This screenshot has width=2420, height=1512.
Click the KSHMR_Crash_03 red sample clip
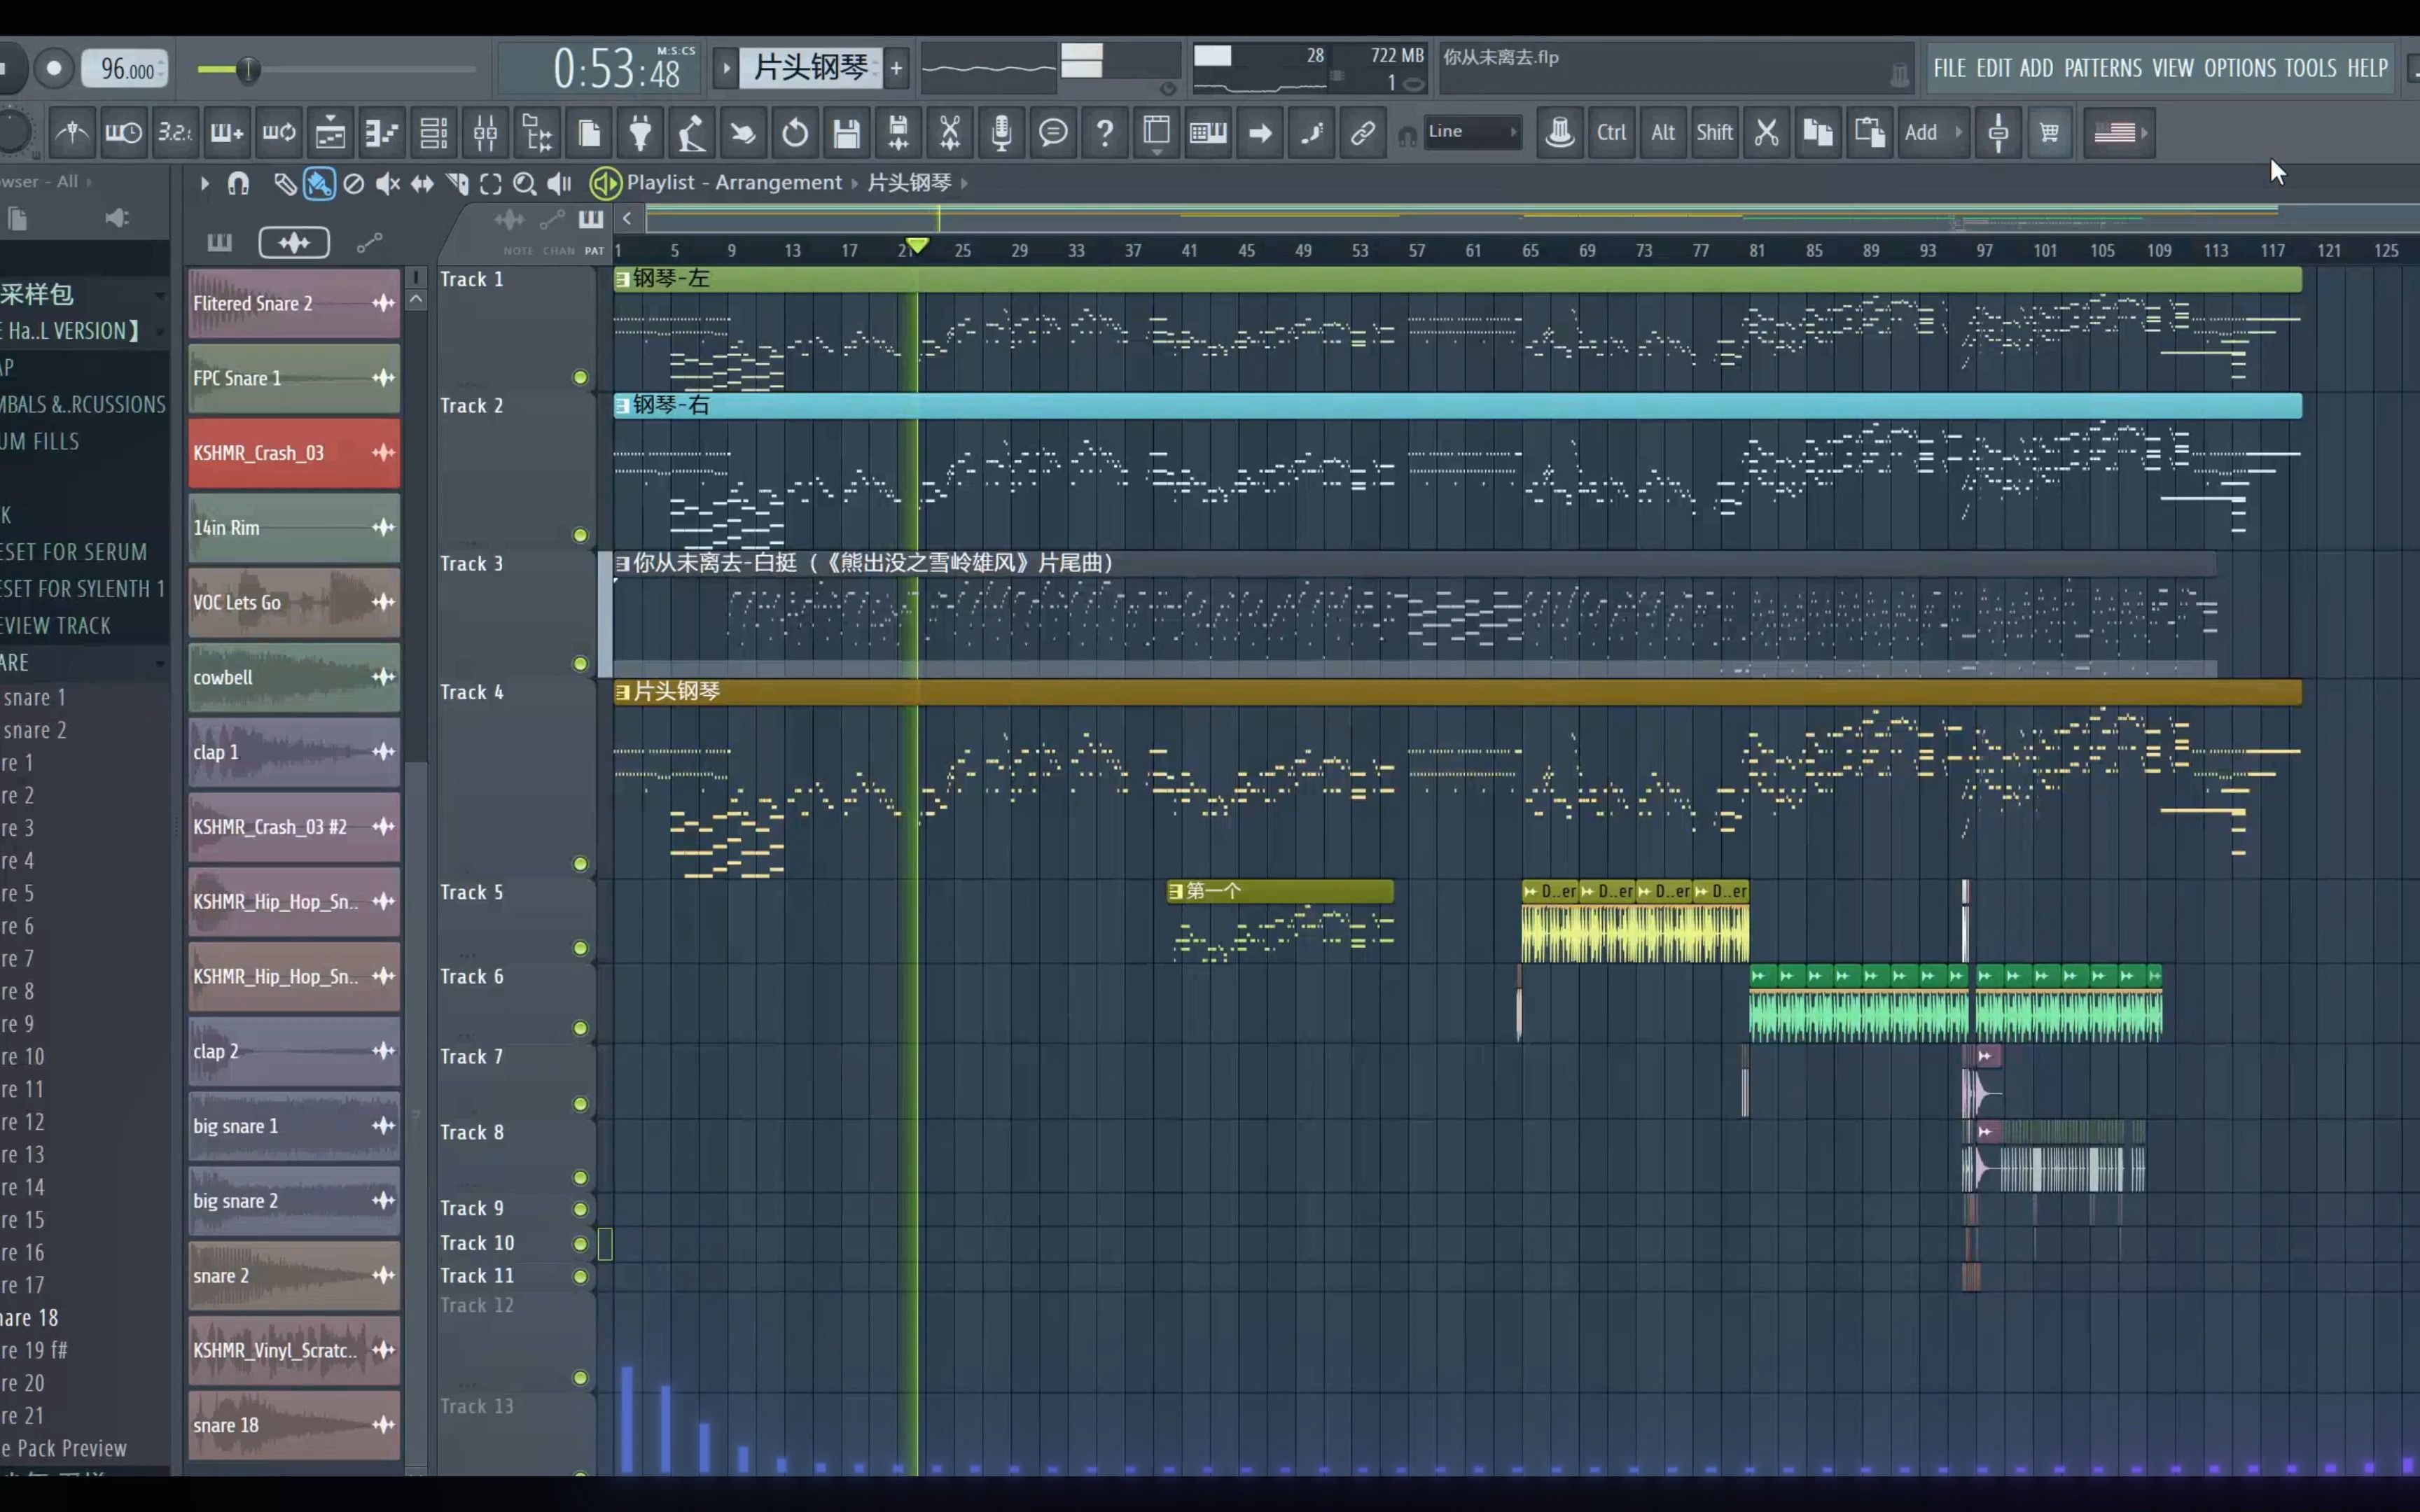(294, 453)
